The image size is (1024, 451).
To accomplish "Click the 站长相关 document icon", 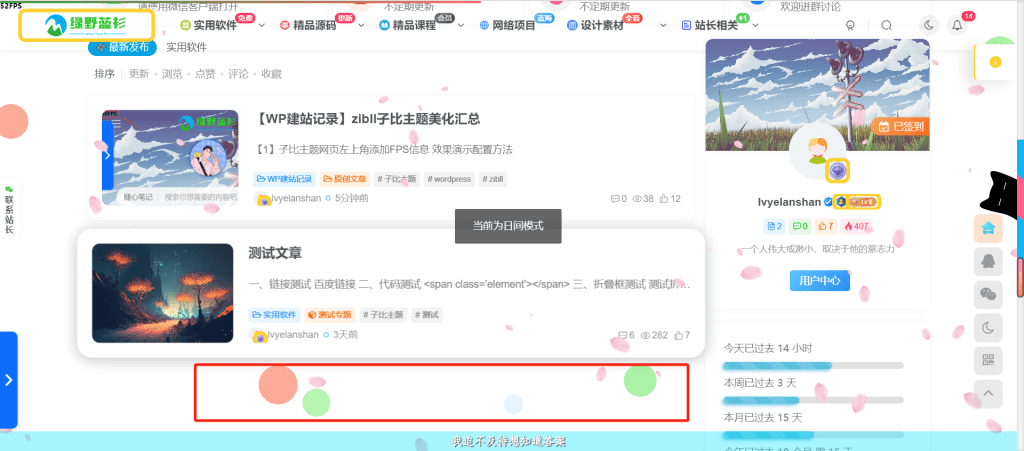I will 686,25.
